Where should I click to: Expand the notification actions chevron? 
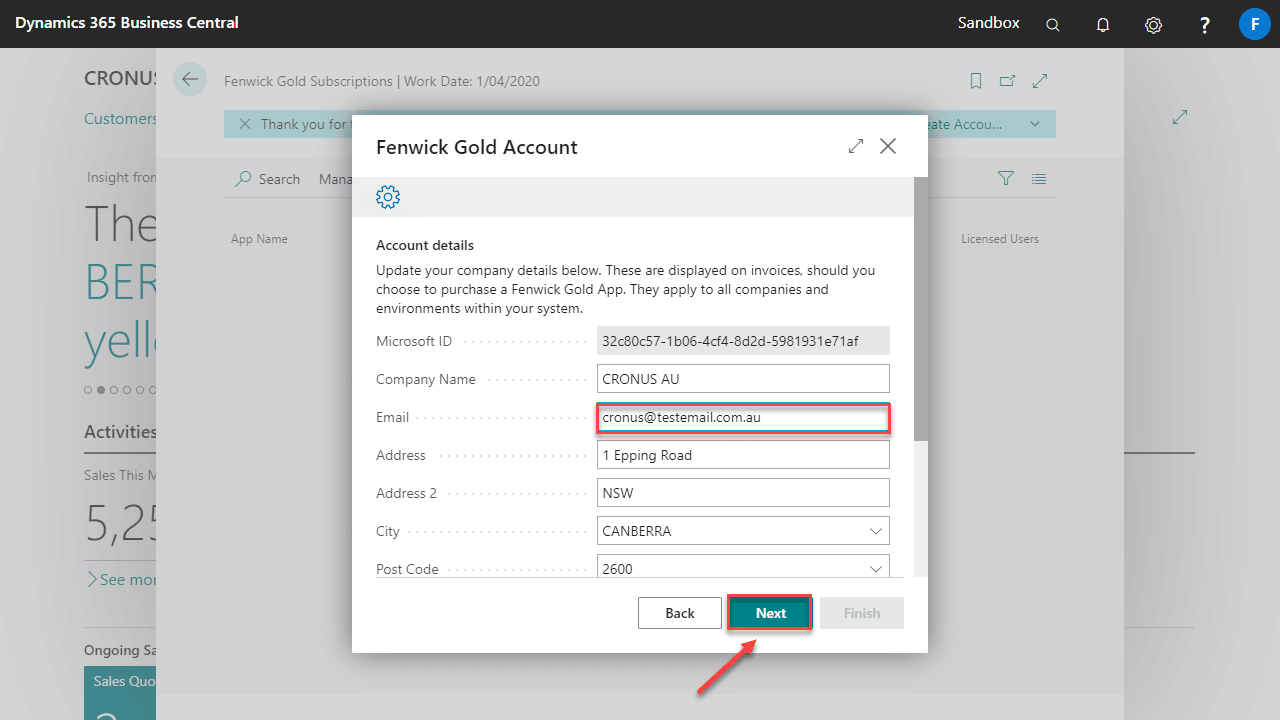click(1035, 124)
